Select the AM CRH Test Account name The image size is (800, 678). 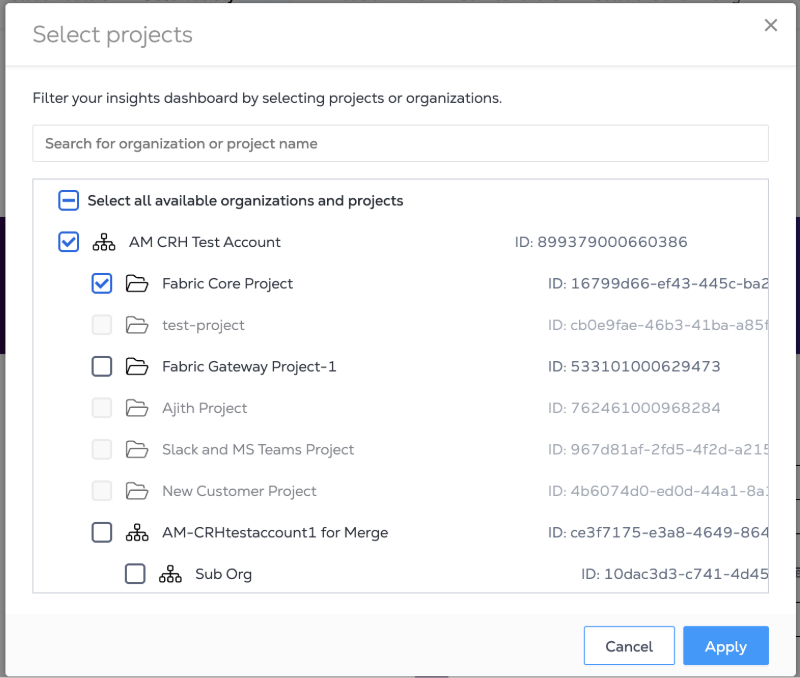pyautogui.click(x=205, y=242)
